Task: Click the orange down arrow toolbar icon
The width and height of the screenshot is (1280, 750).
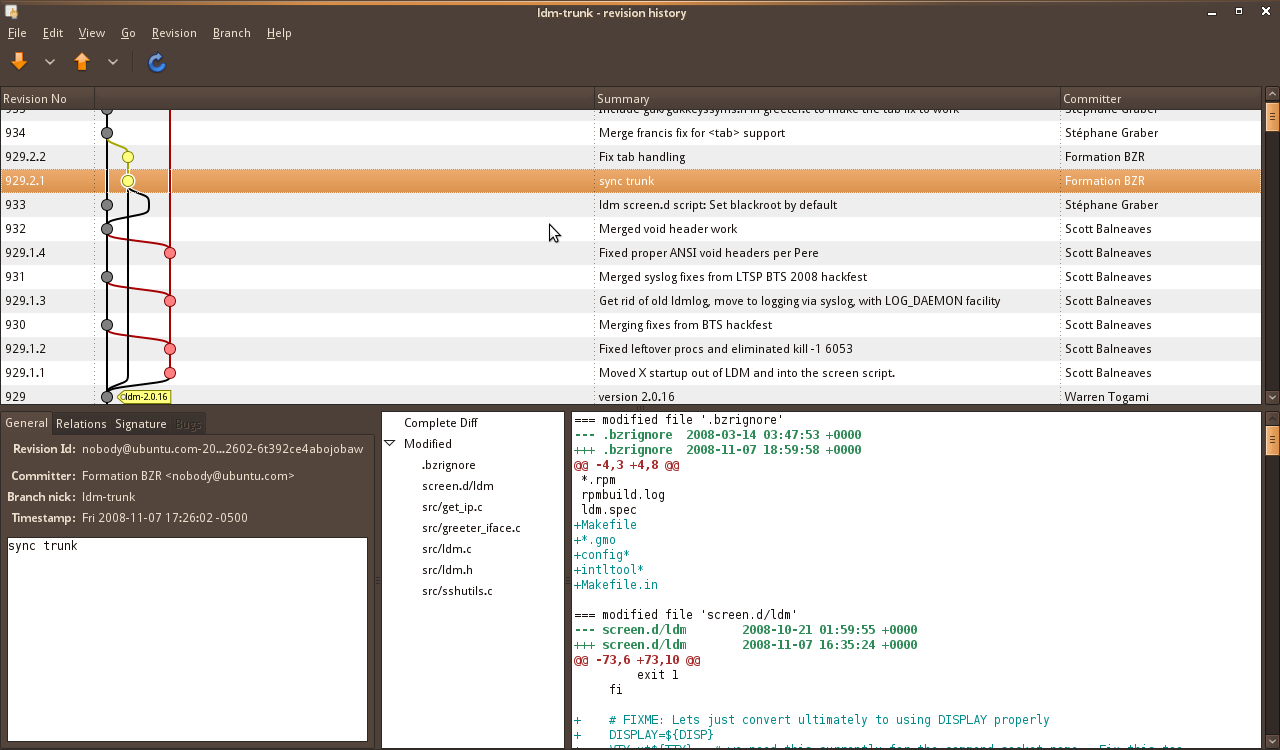Action: [19, 62]
